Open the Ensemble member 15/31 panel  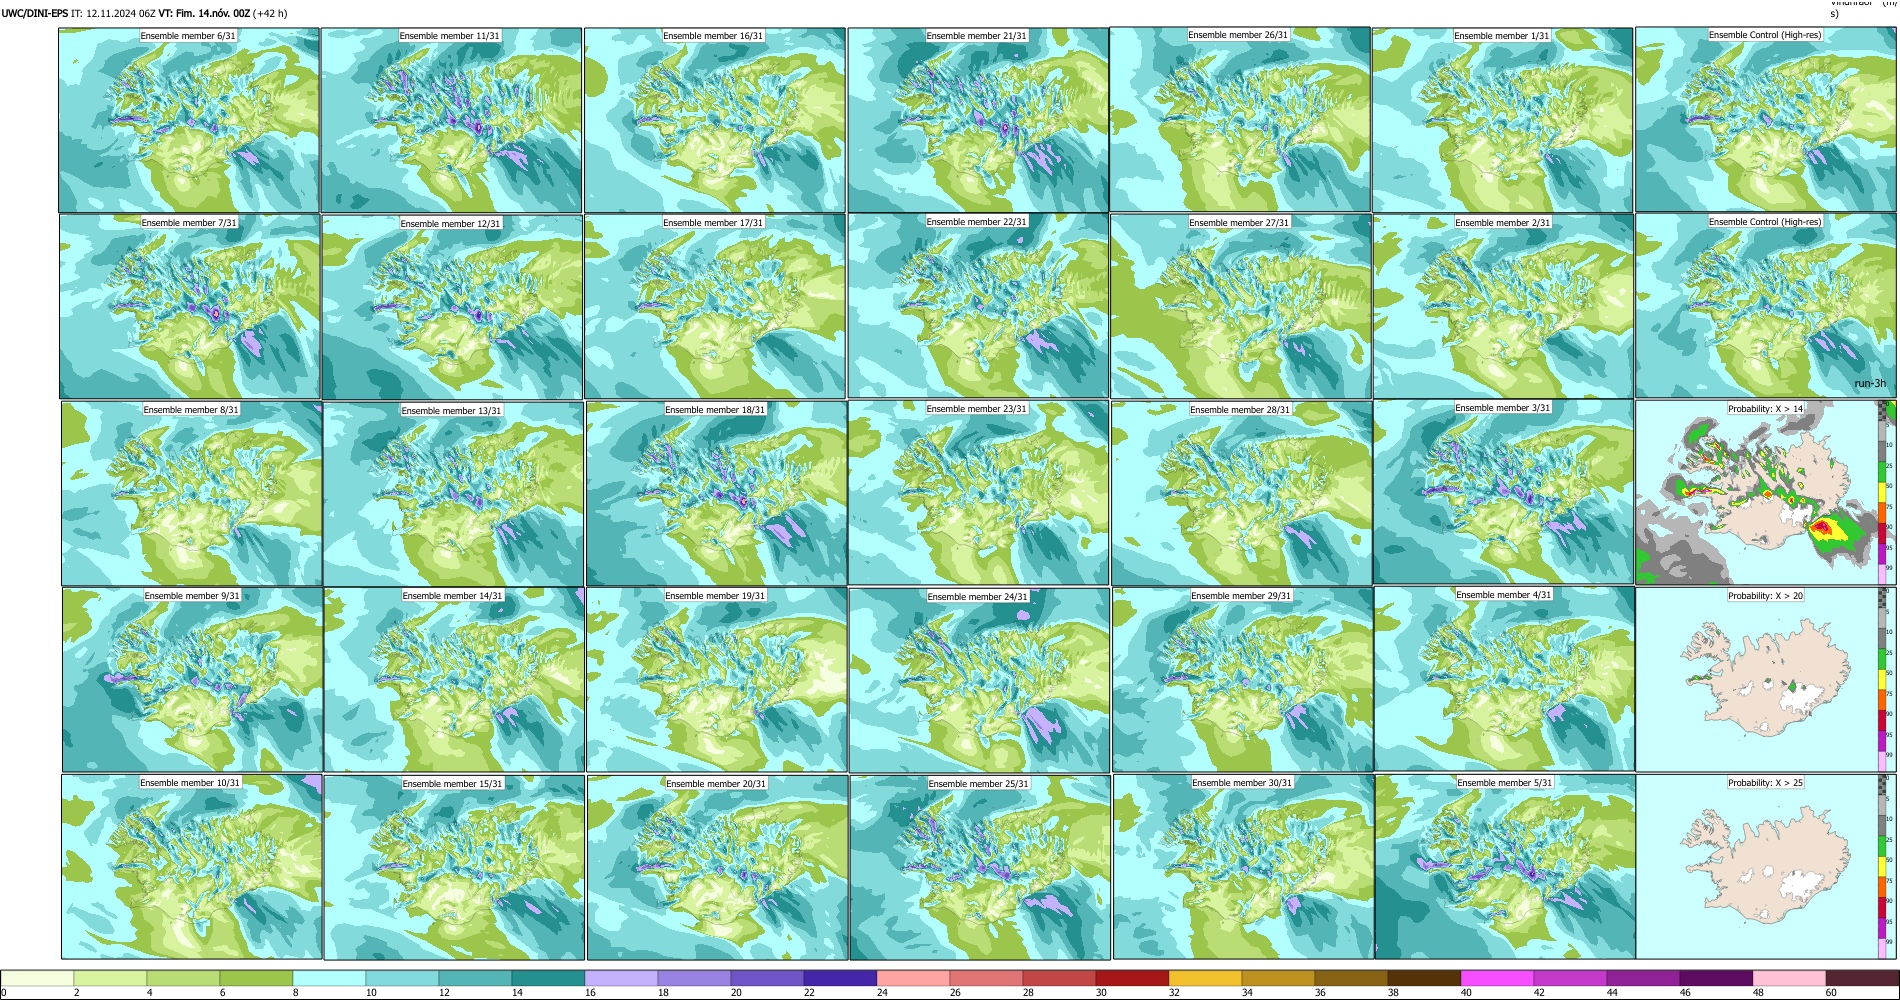point(454,867)
